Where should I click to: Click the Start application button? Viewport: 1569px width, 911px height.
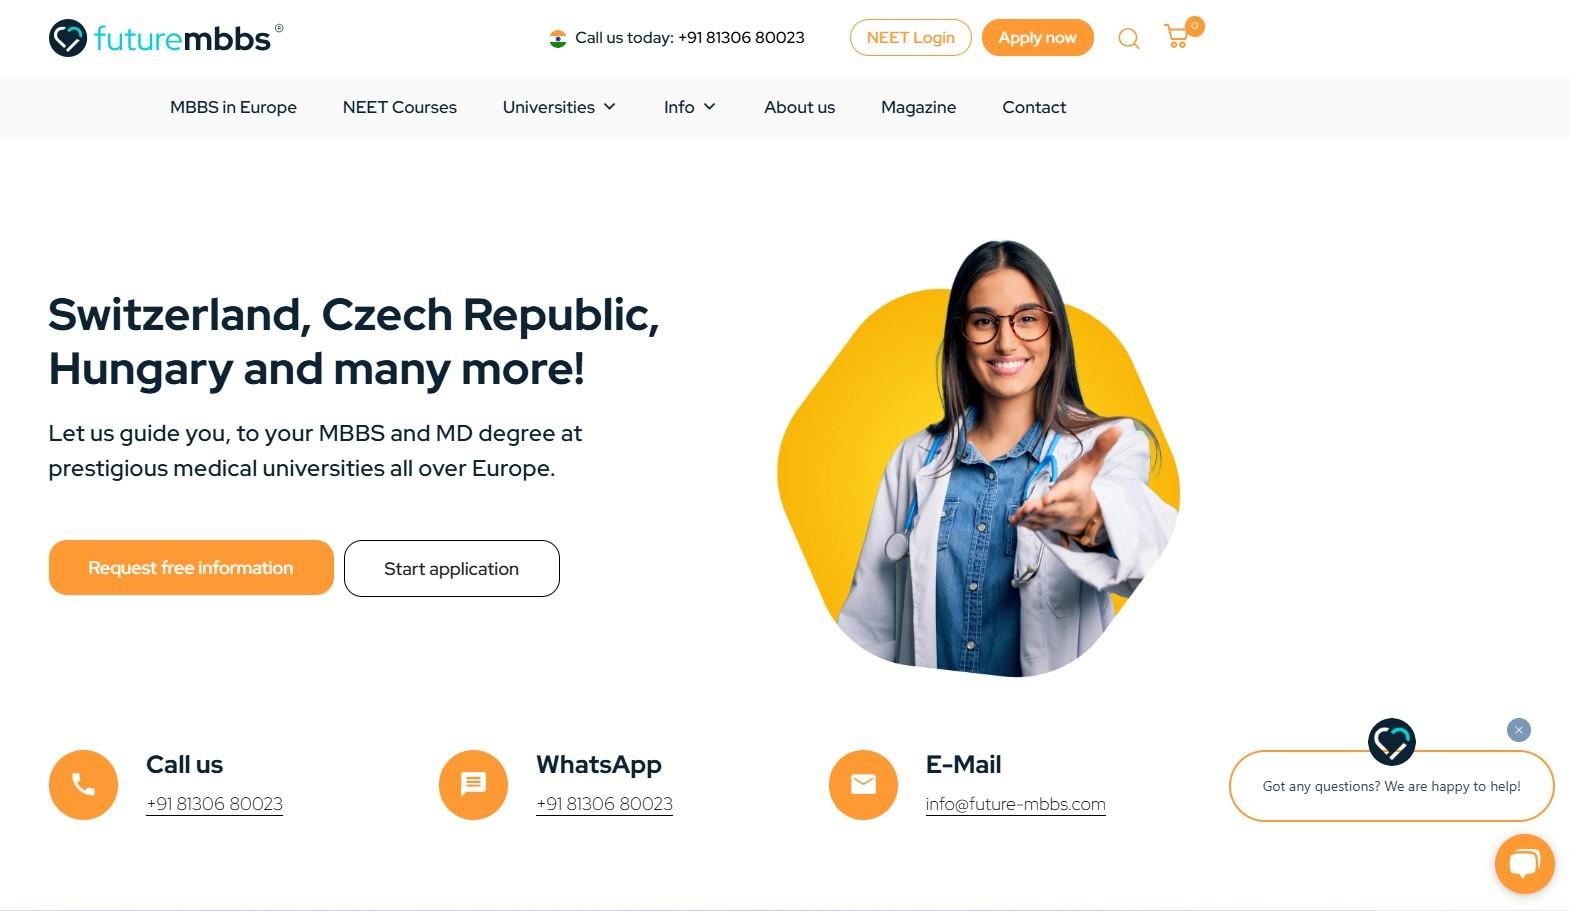[x=451, y=569]
